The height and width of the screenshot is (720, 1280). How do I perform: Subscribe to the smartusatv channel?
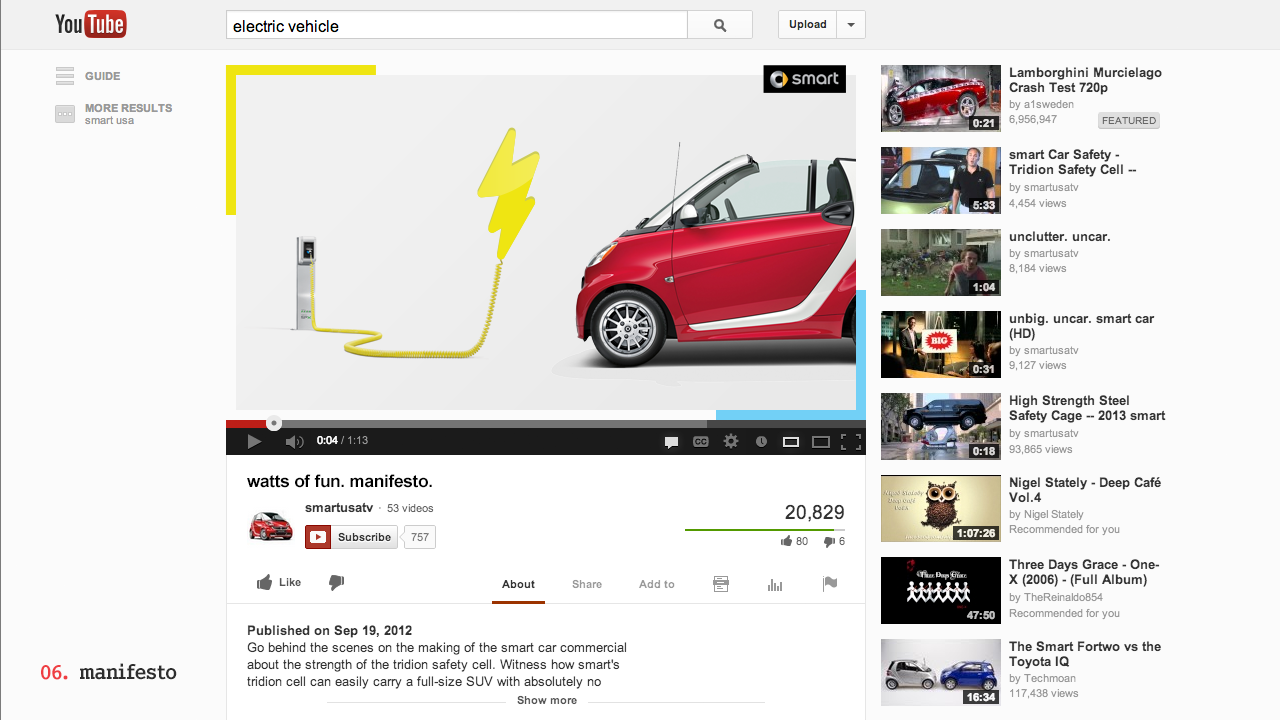click(352, 537)
